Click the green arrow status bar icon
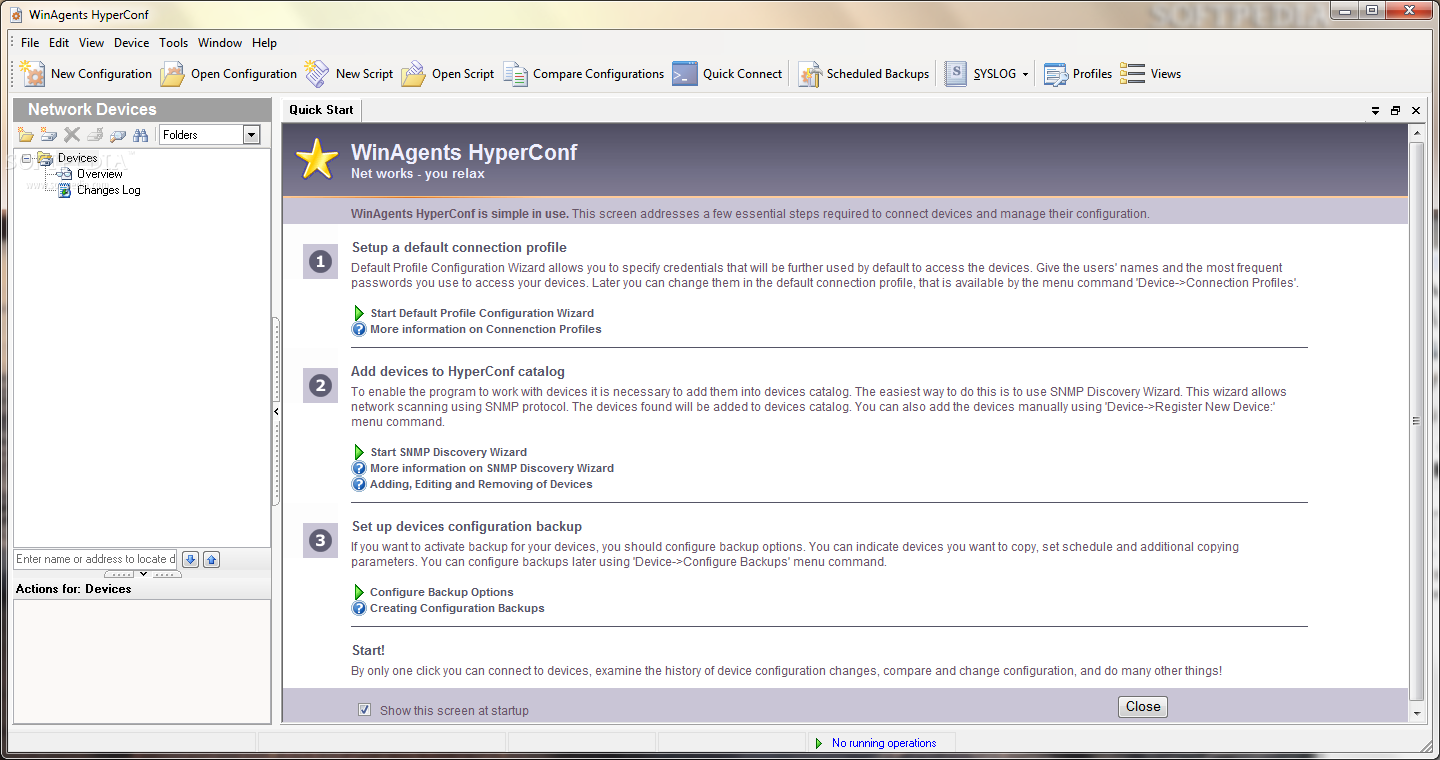Screen dimensions: 1440x760 pyautogui.click(x=819, y=743)
